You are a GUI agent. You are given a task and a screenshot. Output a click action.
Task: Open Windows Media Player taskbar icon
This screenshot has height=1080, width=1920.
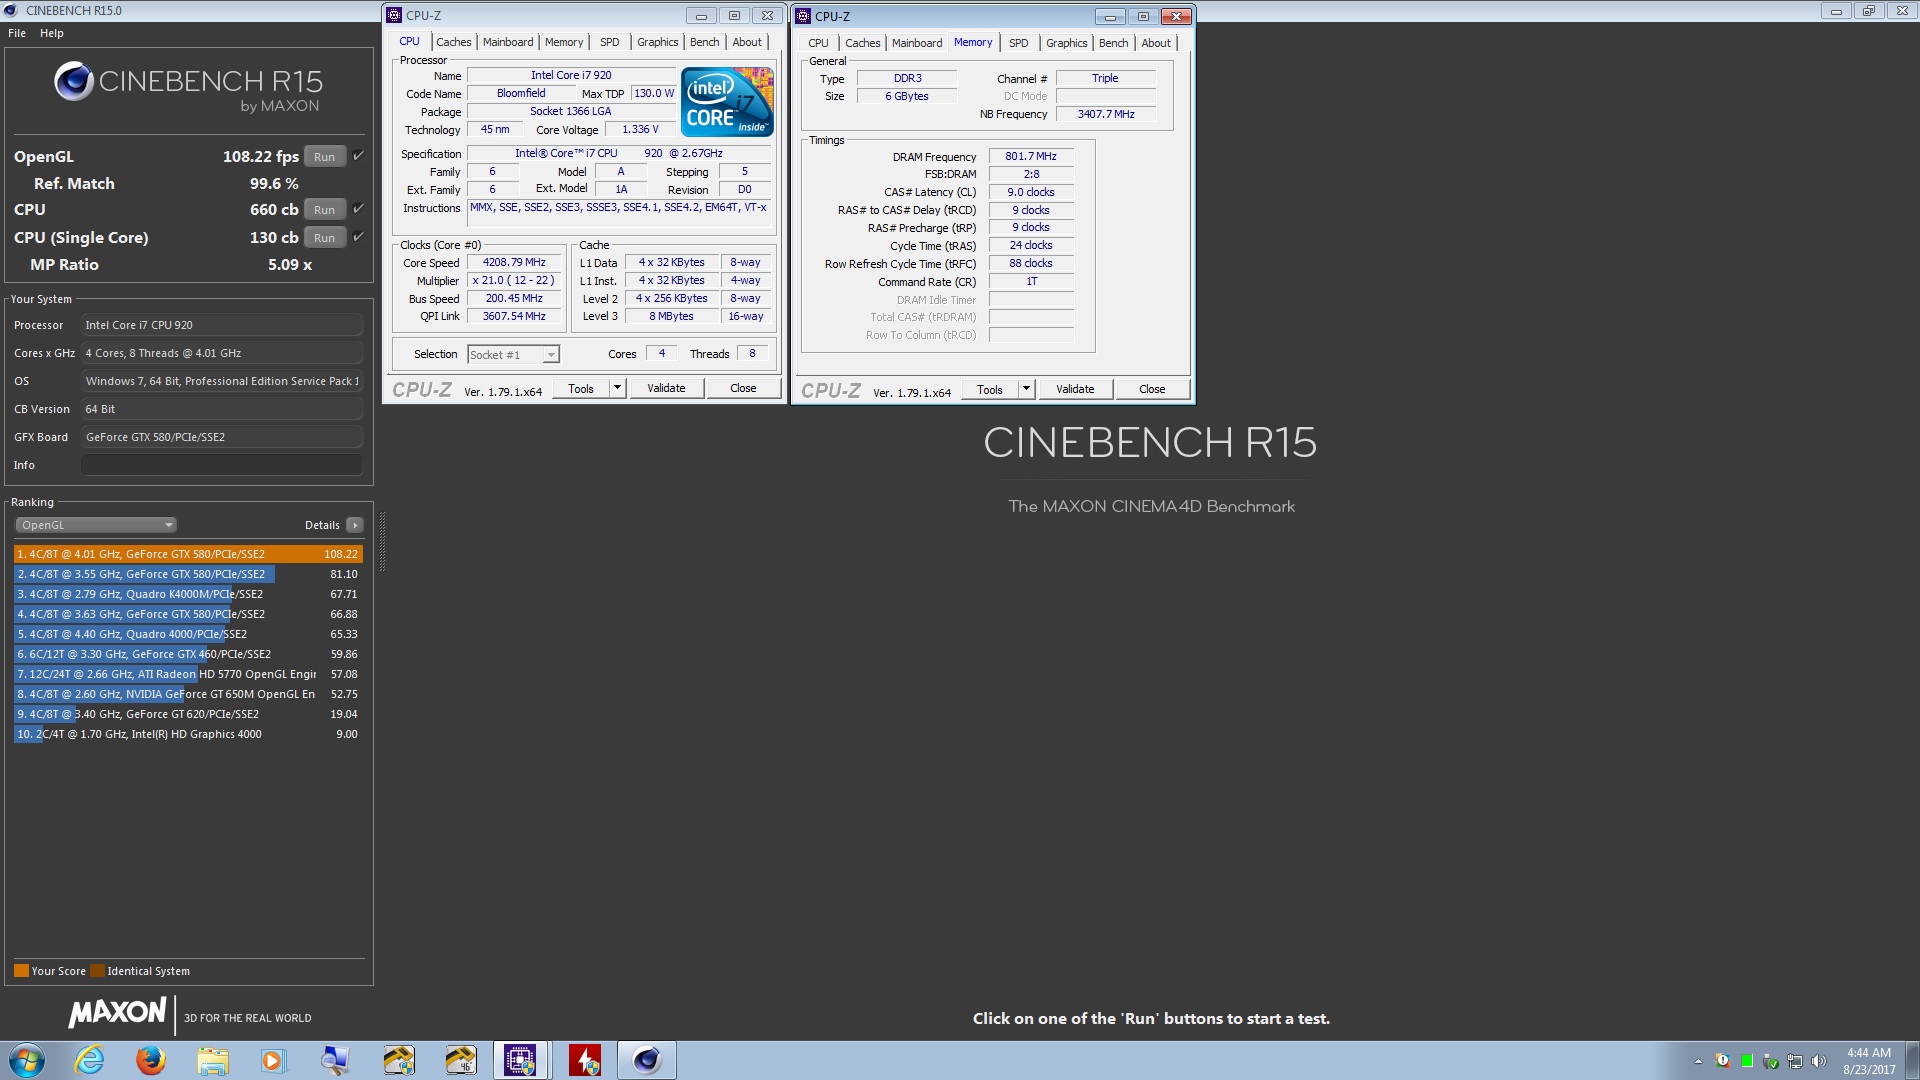[x=273, y=1060]
